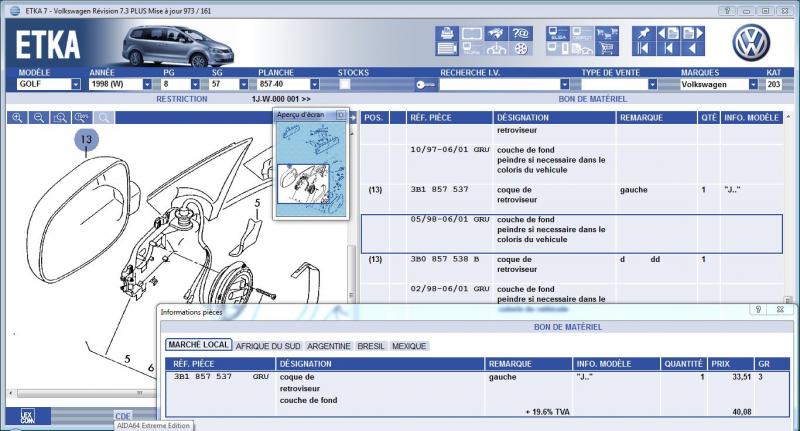The height and width of the screenshot is (431, 800).
Task: Click the Aperçu d'écran thumbnail preview
Action: [311, 168]
